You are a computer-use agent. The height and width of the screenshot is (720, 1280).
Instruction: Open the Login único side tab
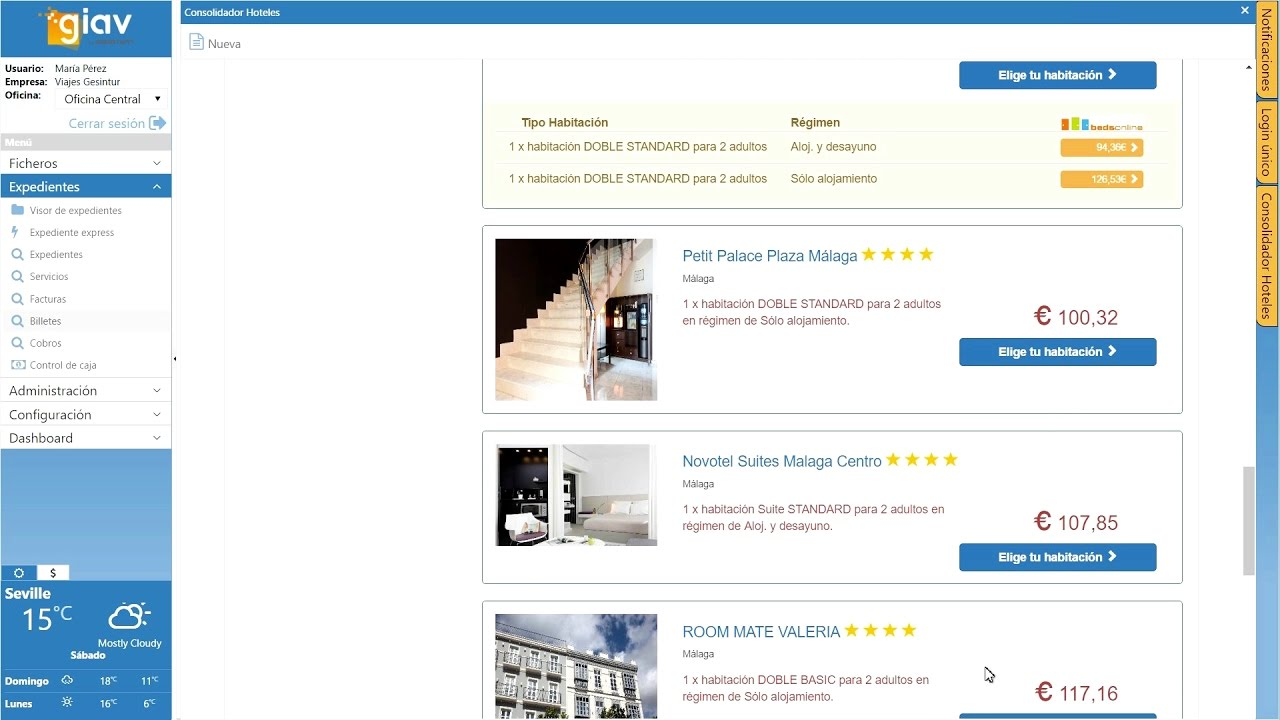click(1266, 141)
